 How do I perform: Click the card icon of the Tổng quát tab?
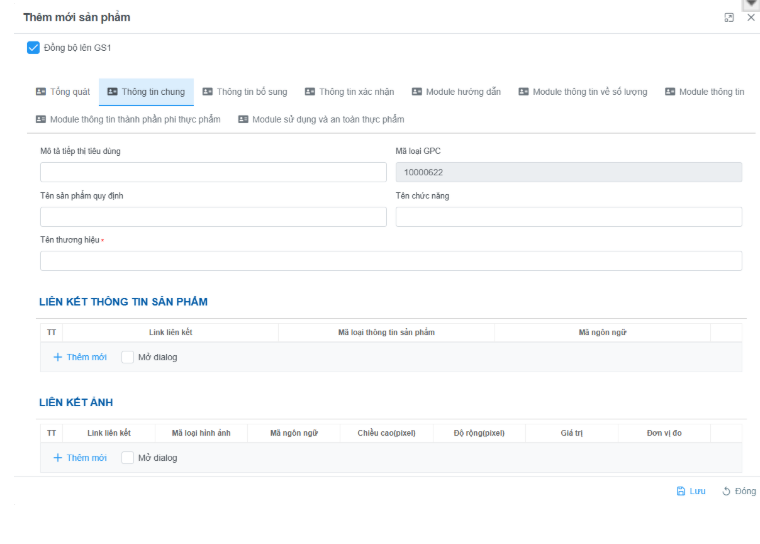coord(41,92)
